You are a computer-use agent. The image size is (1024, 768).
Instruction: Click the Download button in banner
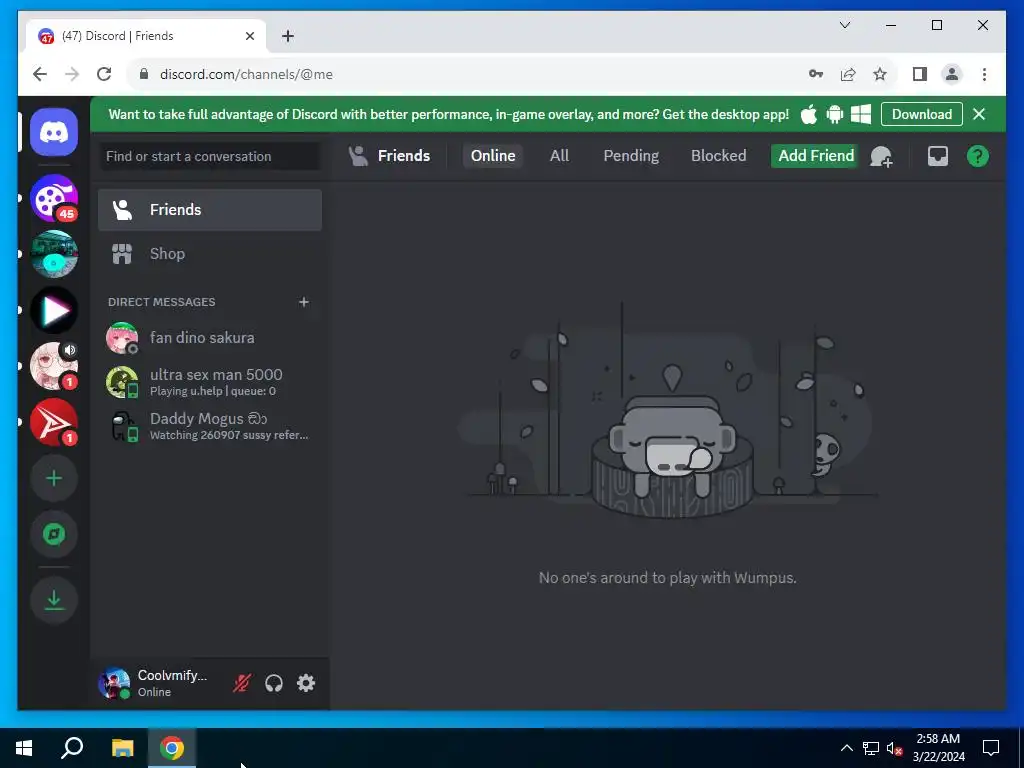(x=921, y=114)
